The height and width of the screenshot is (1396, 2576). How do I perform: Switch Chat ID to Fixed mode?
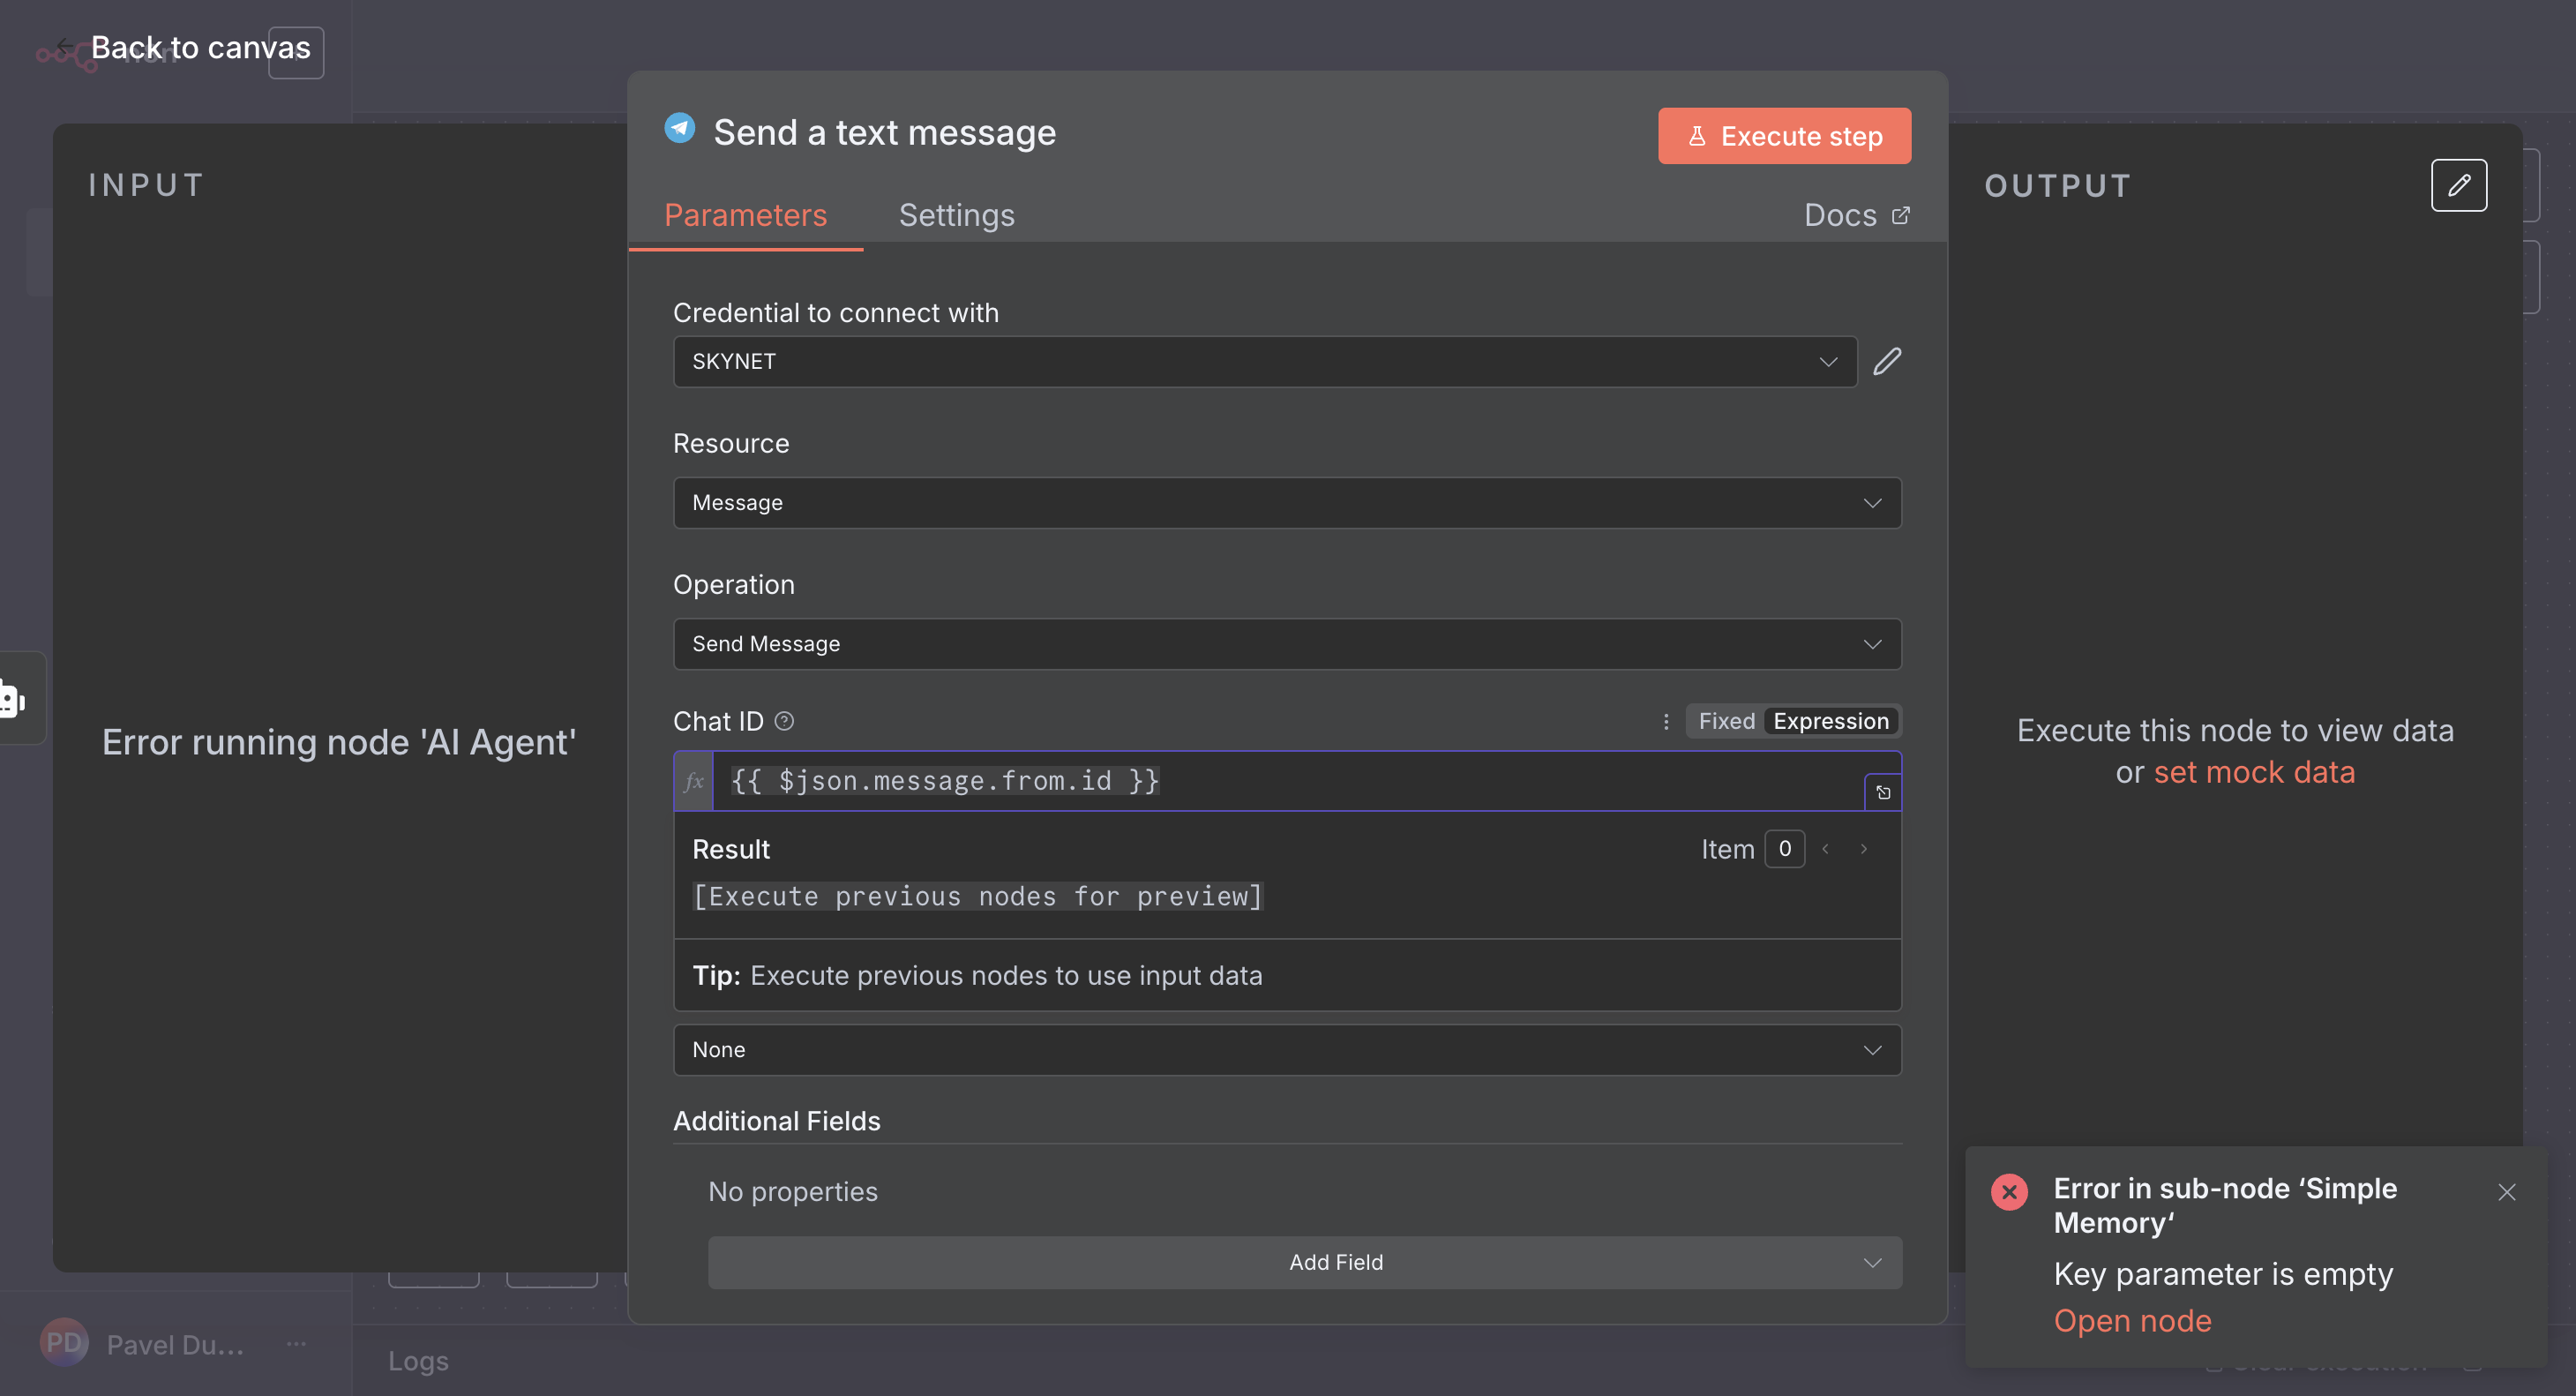pyautogui.click(x=1726, y=721)
